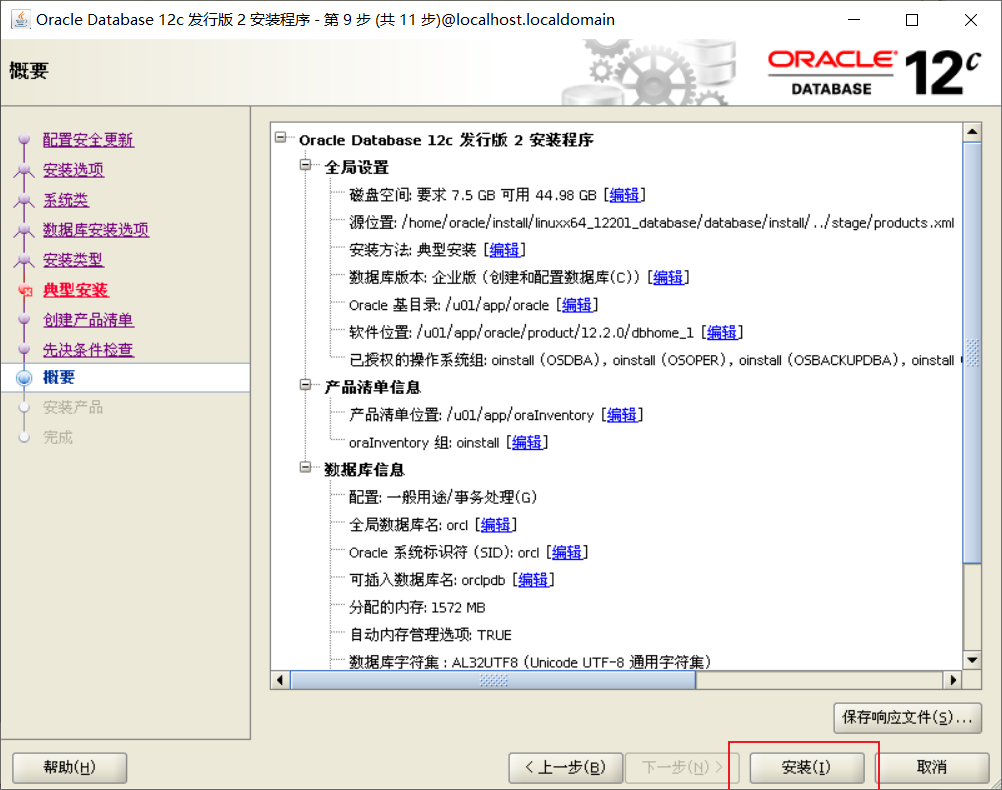The width and height of the screenshot is (1002, 790).
Task: Edit the Oracle 基目录 path
Action: coord(576,305)
